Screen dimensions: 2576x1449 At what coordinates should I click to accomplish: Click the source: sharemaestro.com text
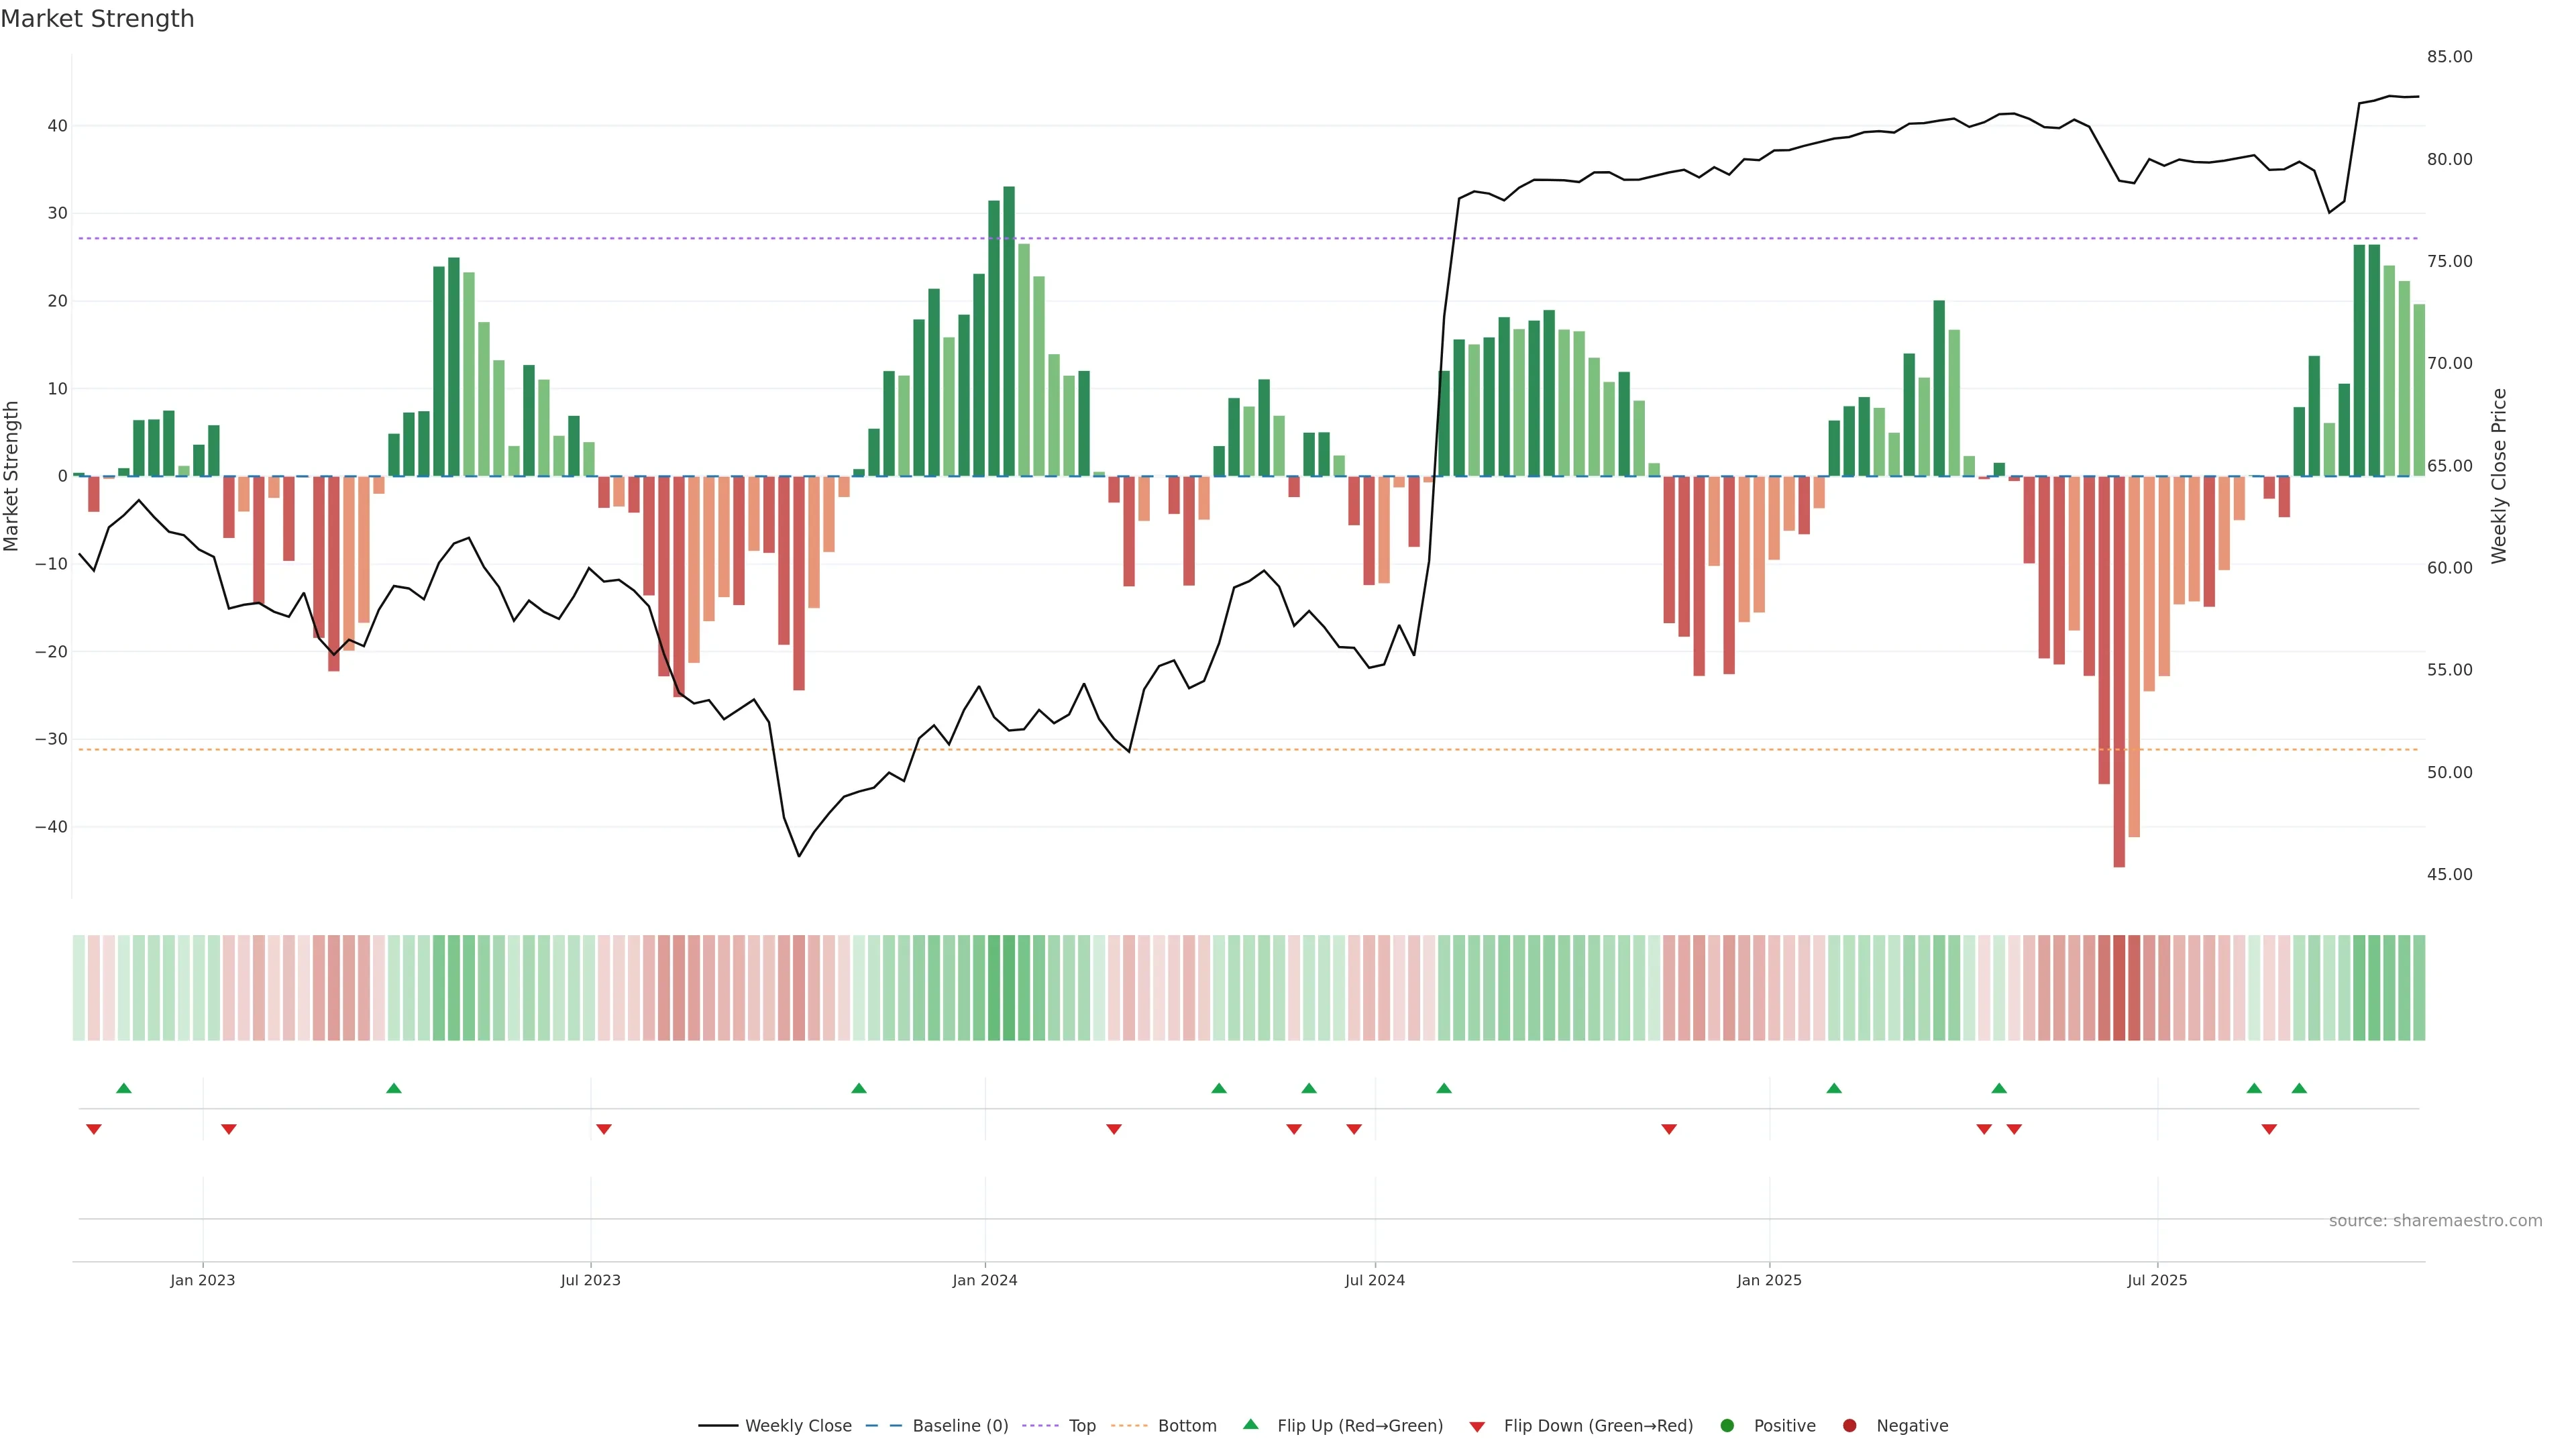(2435, 1221)
